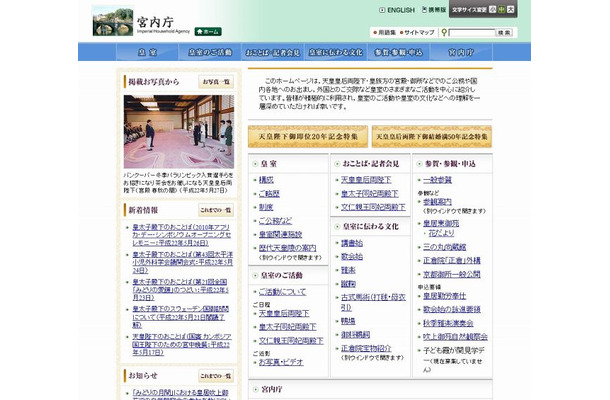
Task: Open the 皇室 tab in blue navigation bar
Action: tap(147, 52)
